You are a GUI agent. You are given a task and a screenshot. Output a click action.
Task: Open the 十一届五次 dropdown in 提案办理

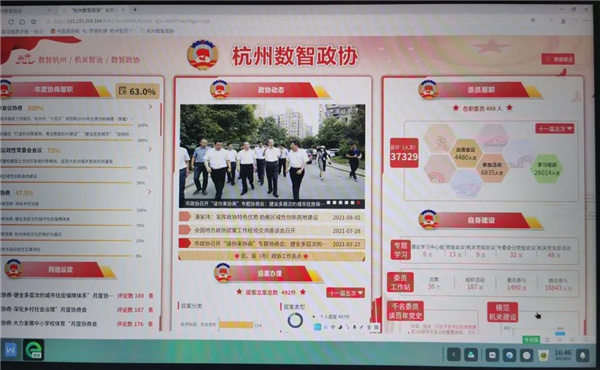pos(346,293)
